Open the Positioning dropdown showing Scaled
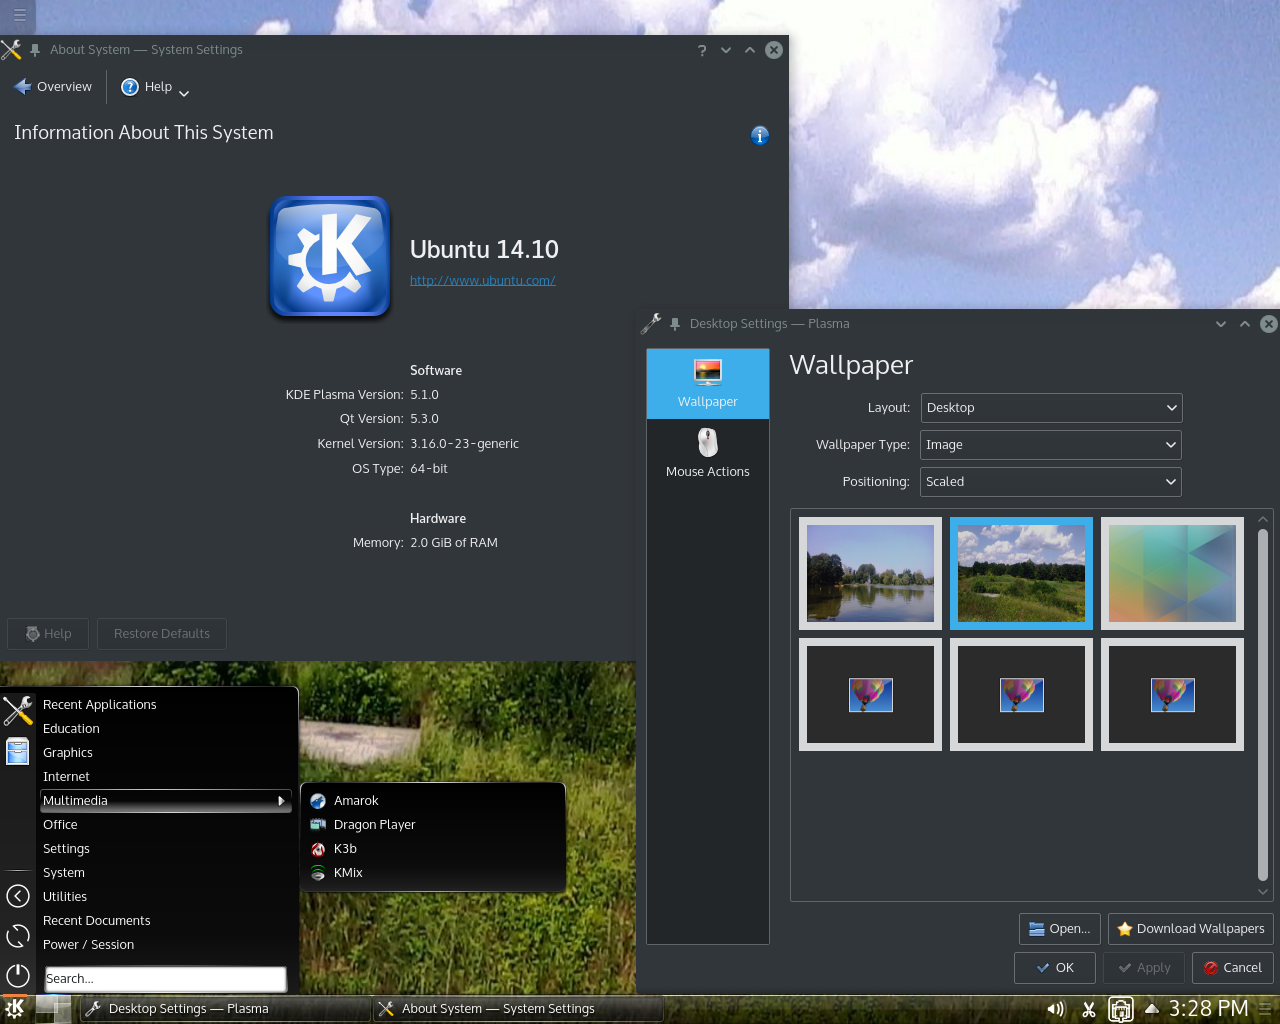 (x=1051, y=482)
